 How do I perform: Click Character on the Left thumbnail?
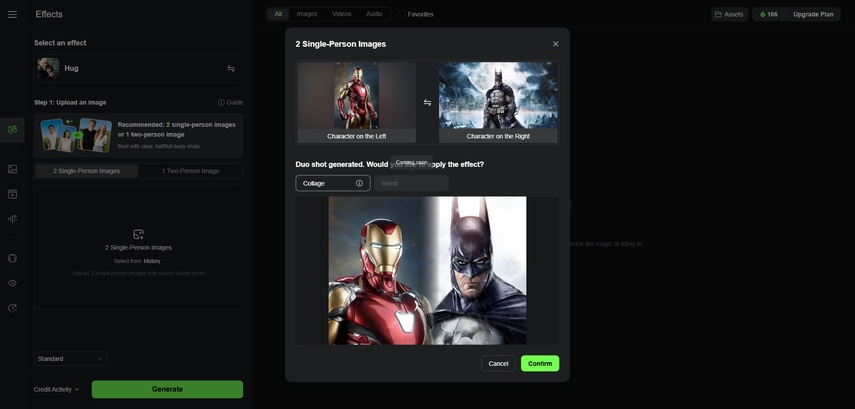pos(357,103)
